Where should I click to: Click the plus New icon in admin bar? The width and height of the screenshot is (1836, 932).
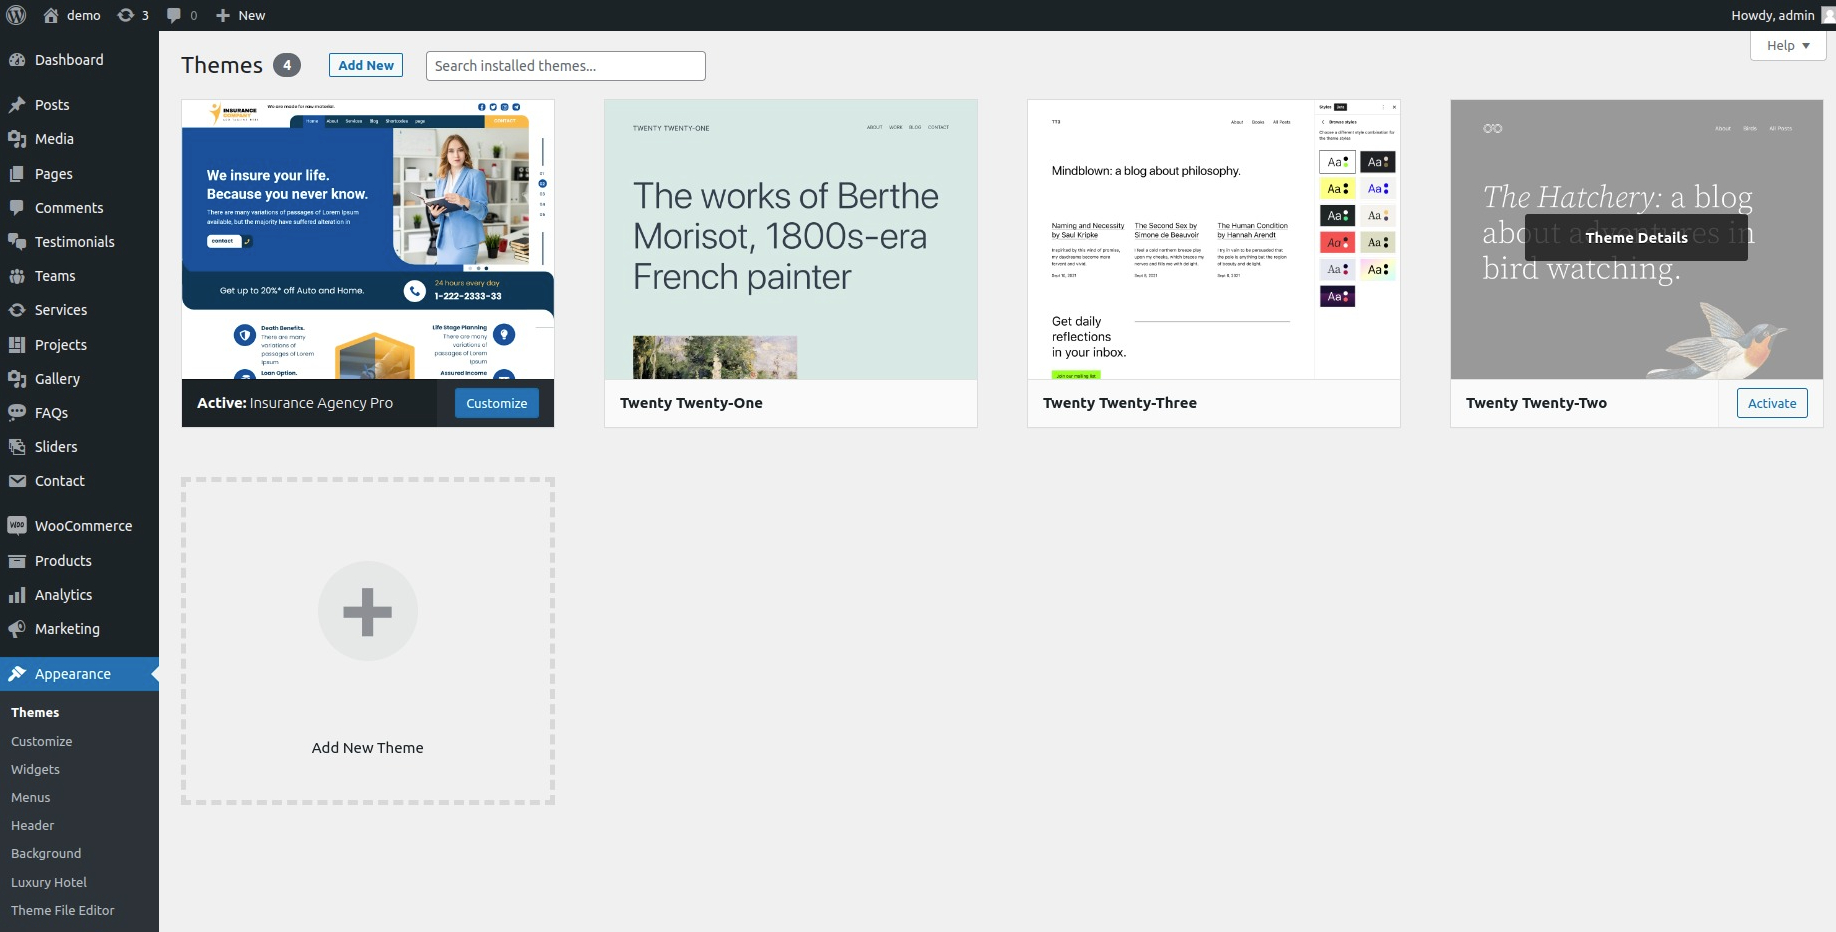[223, 15]
